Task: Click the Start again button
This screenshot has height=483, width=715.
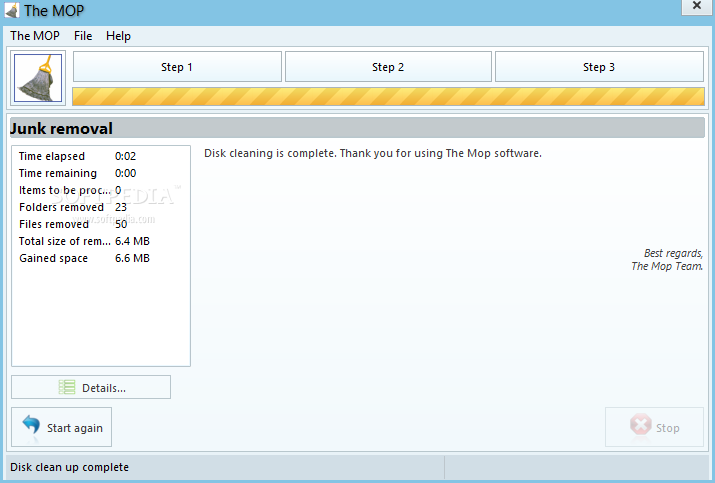Action: tap(62, 427)
